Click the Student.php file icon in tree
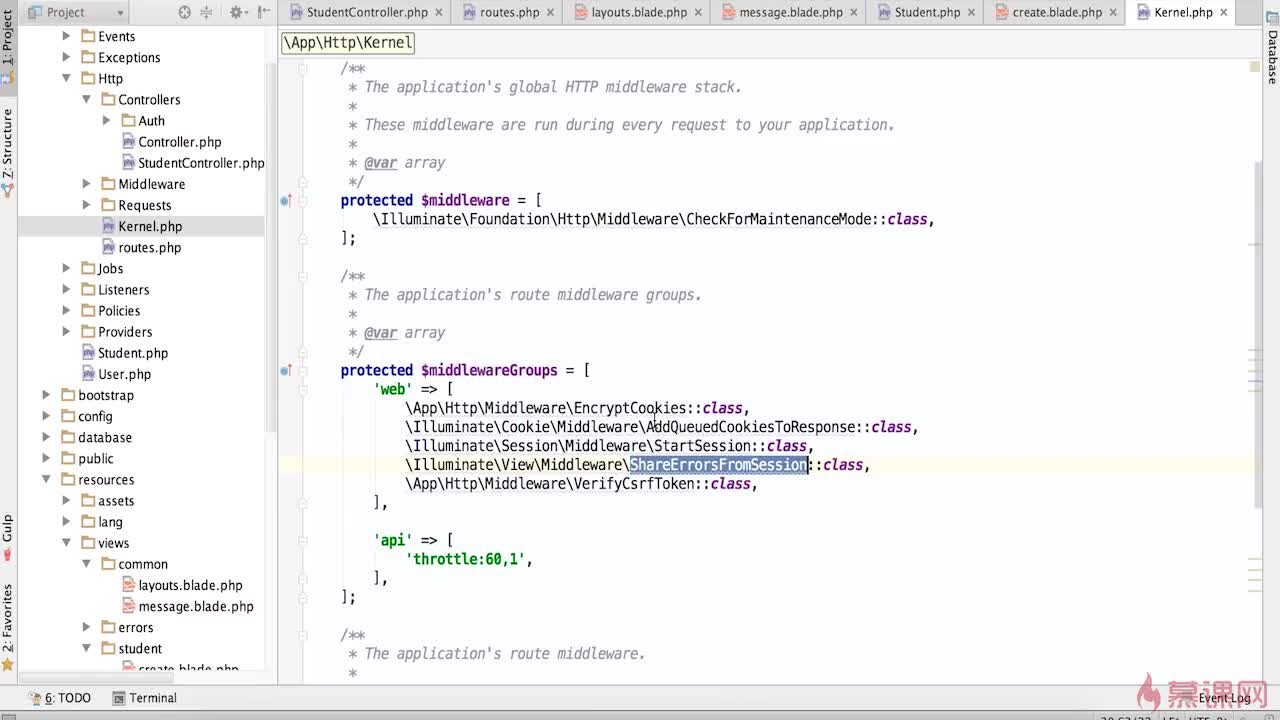 pos(89,353)
